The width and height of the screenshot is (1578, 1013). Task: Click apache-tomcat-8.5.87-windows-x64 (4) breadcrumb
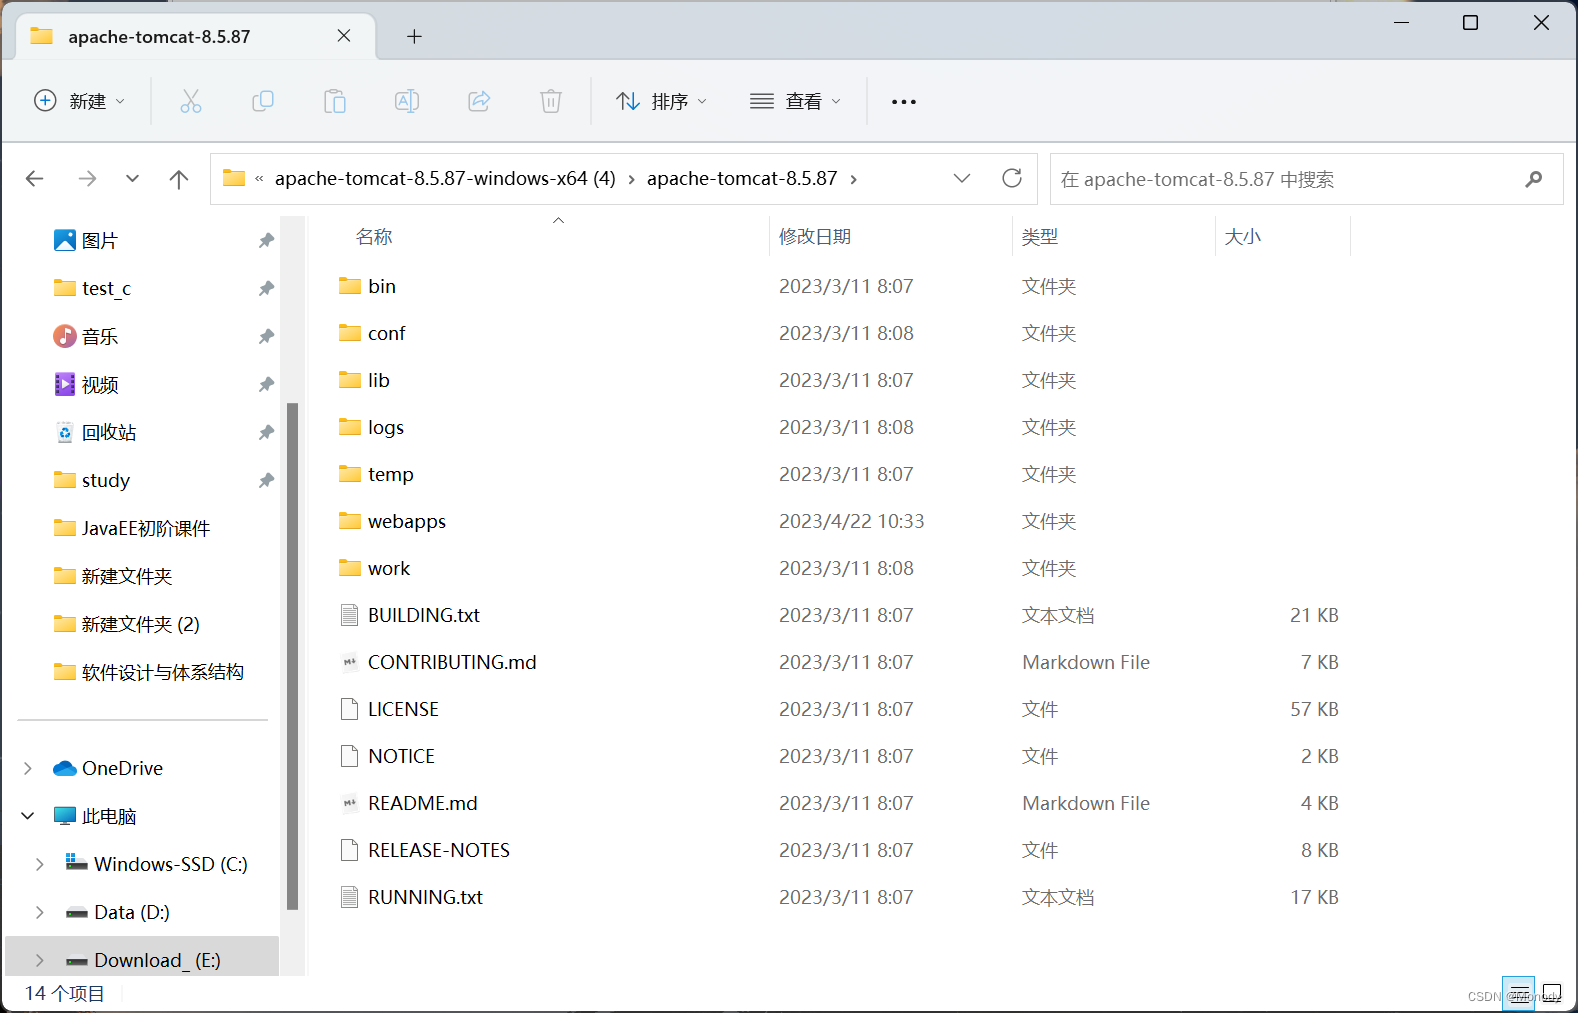tap(445, 178)
